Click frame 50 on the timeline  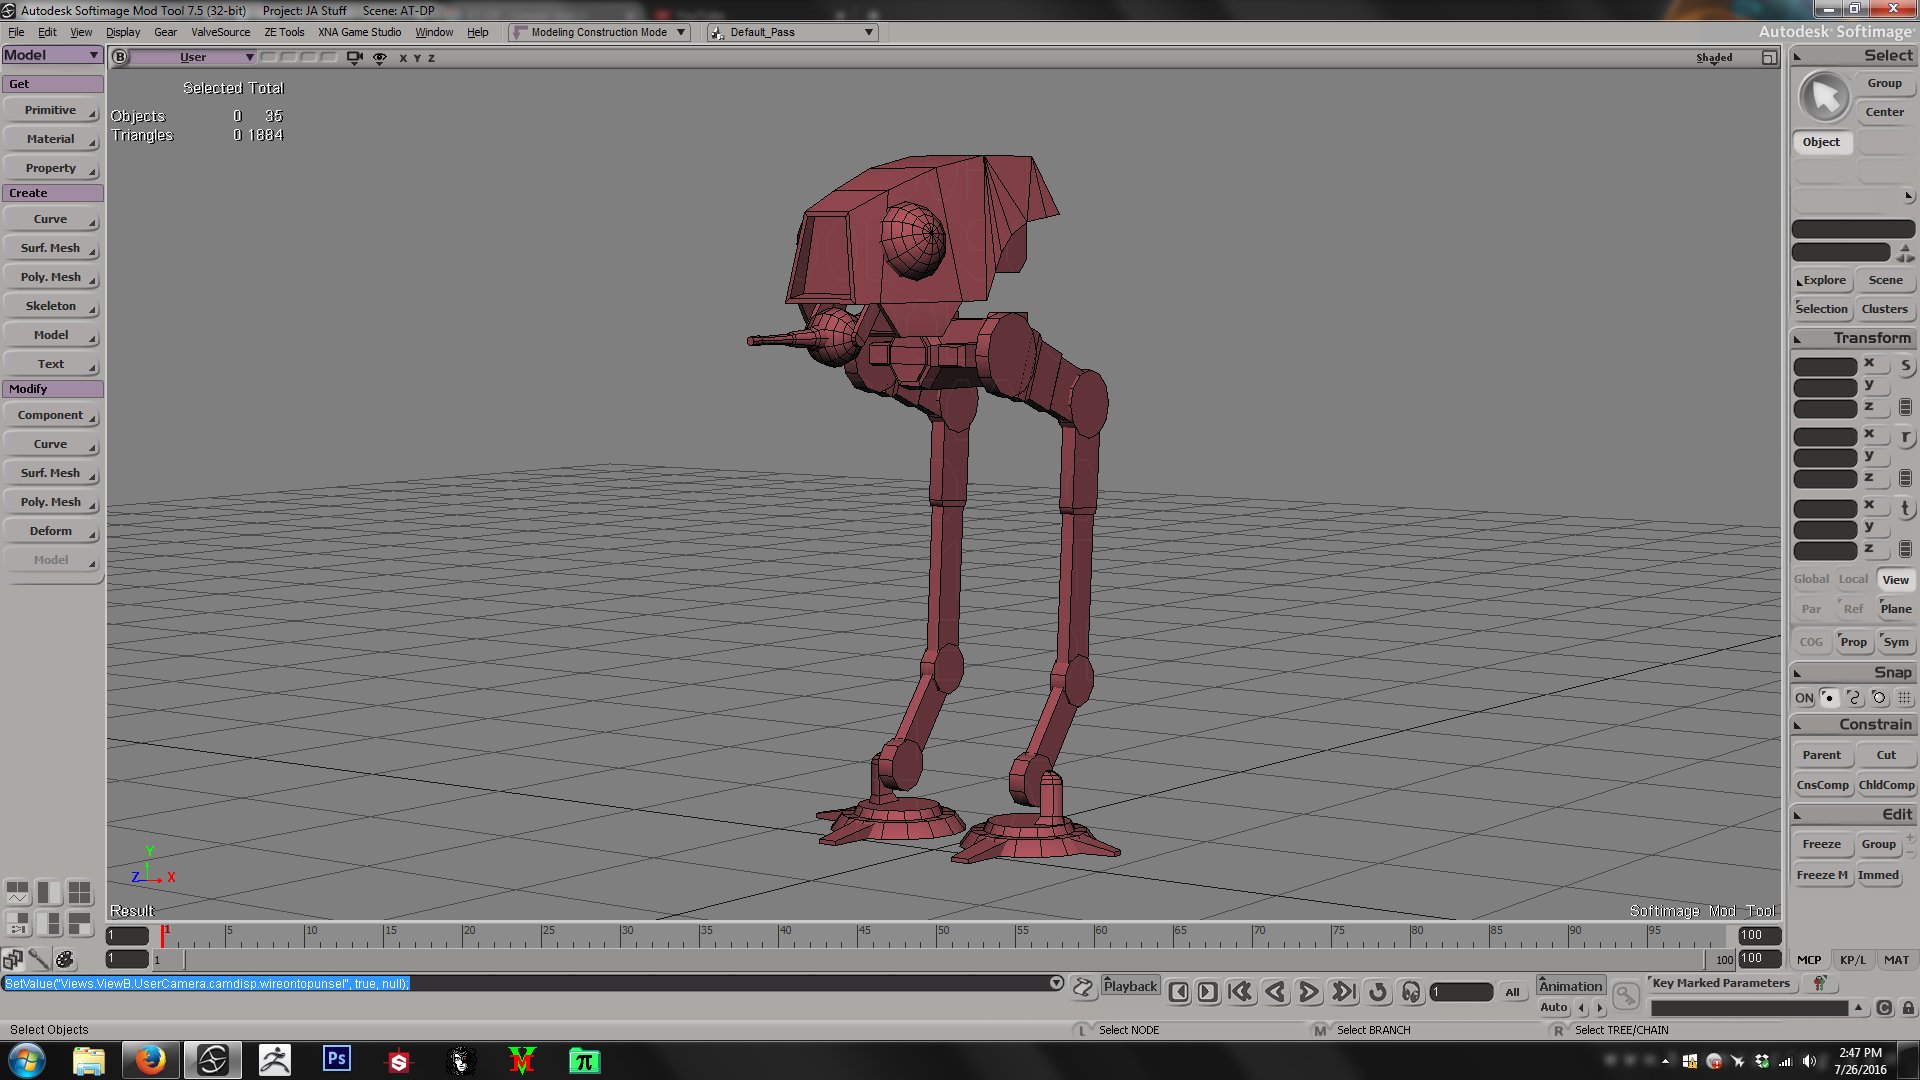[x=938, y=936]
